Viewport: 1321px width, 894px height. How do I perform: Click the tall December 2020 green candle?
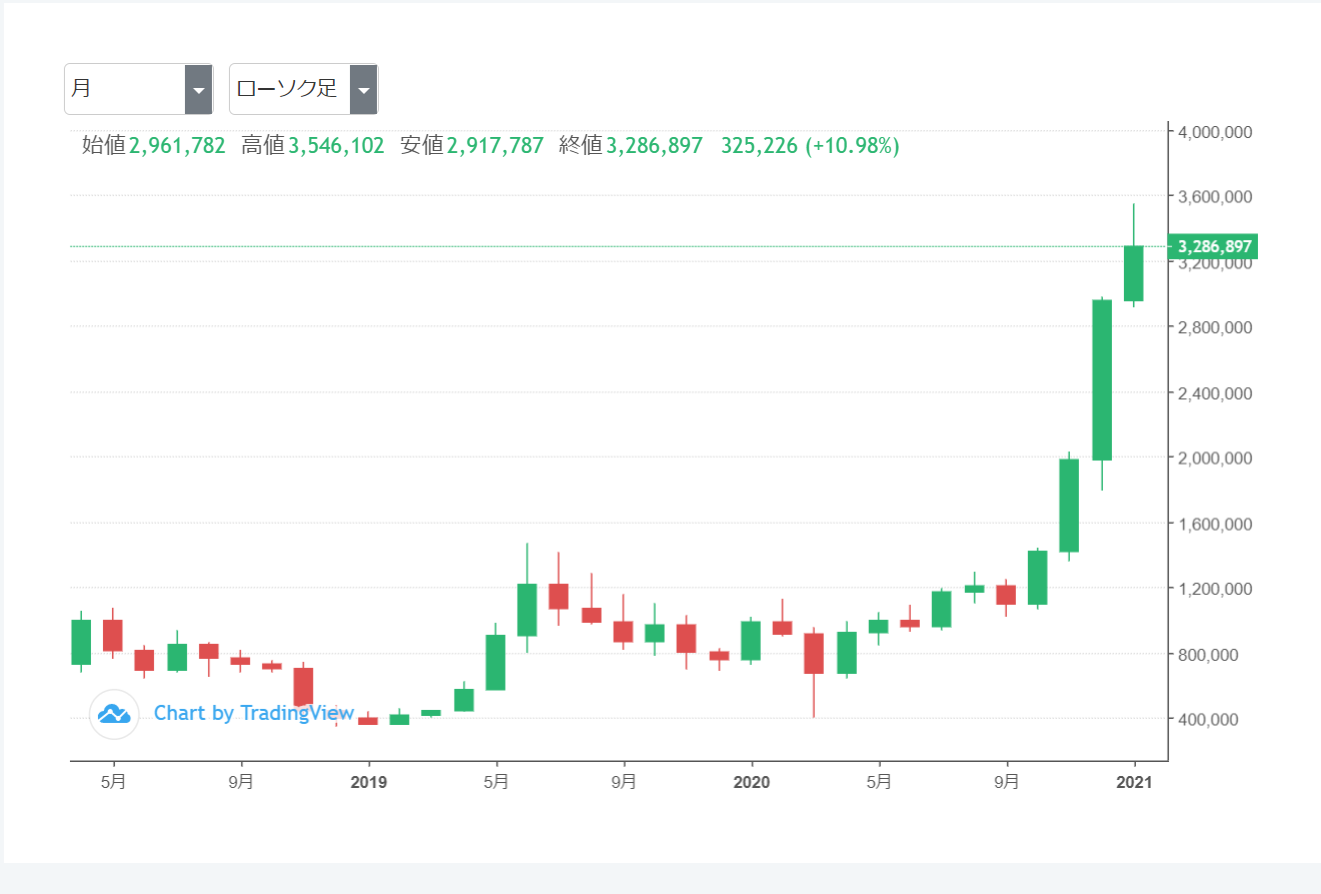(x=1102, y=380)
